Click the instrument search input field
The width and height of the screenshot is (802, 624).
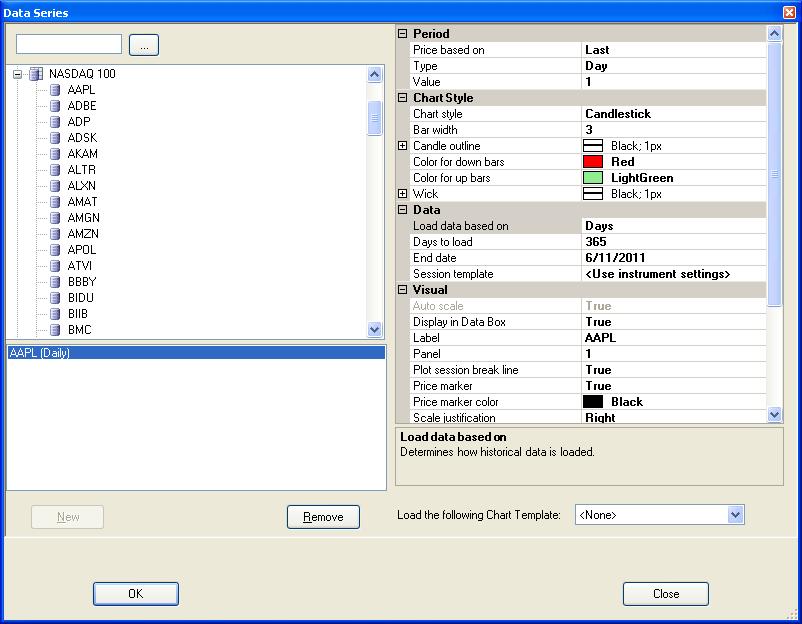click(69, 44)
